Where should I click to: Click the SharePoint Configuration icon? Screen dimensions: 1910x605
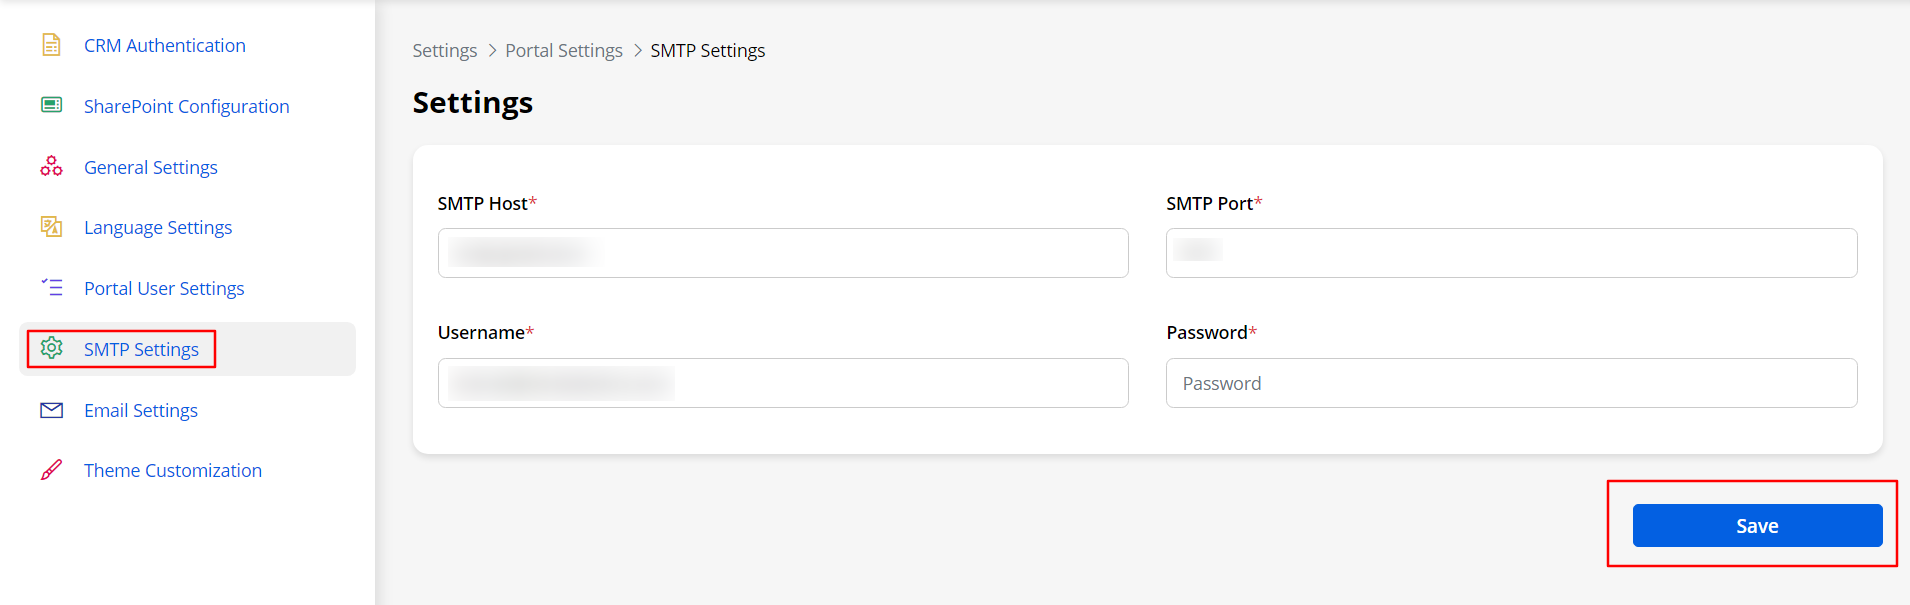(x=51, y=105)
